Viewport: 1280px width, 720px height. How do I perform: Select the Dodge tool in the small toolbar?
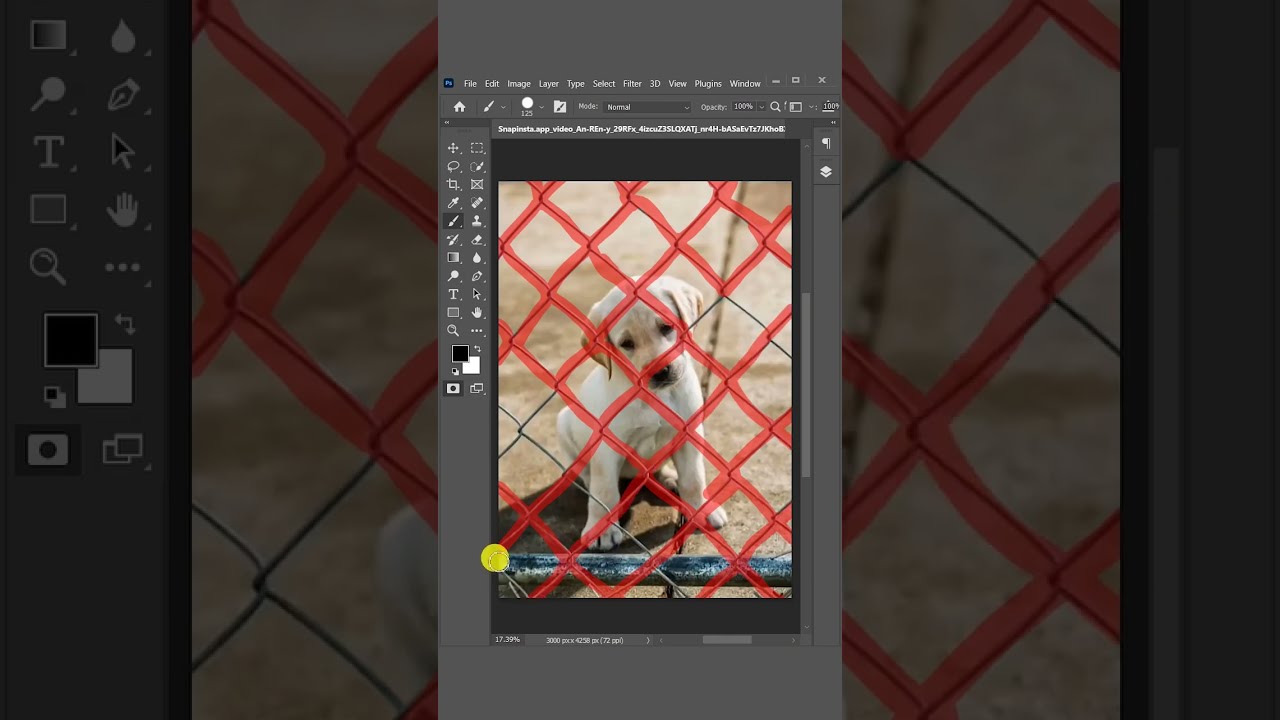453,276
